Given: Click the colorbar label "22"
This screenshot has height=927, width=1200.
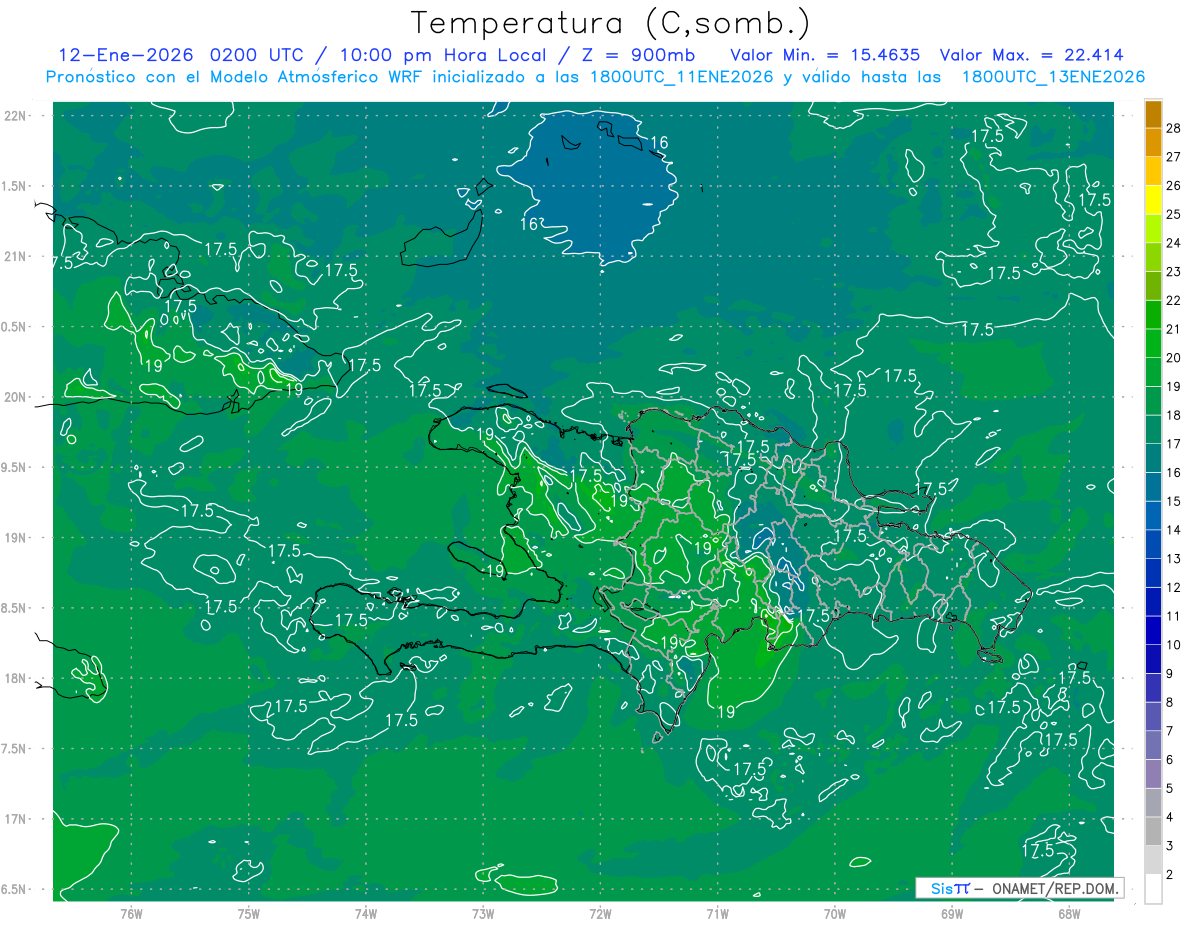Looking at the screenshot, I should [1174, 300].
